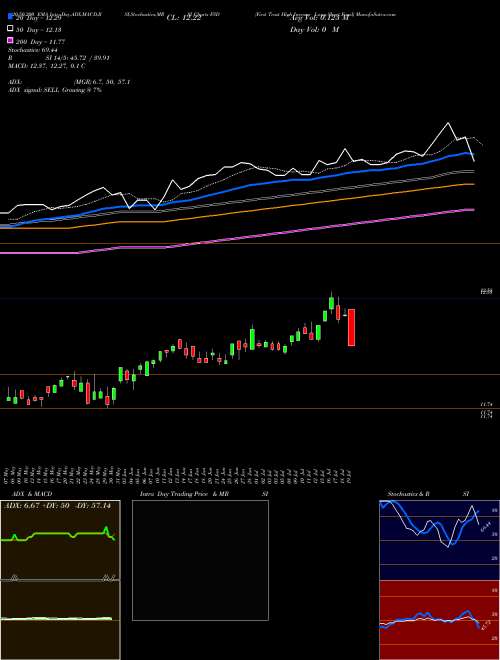Click the 'Avg Vol: 0.123 M' label
500x660 pixels.
(x=319, y=18)
